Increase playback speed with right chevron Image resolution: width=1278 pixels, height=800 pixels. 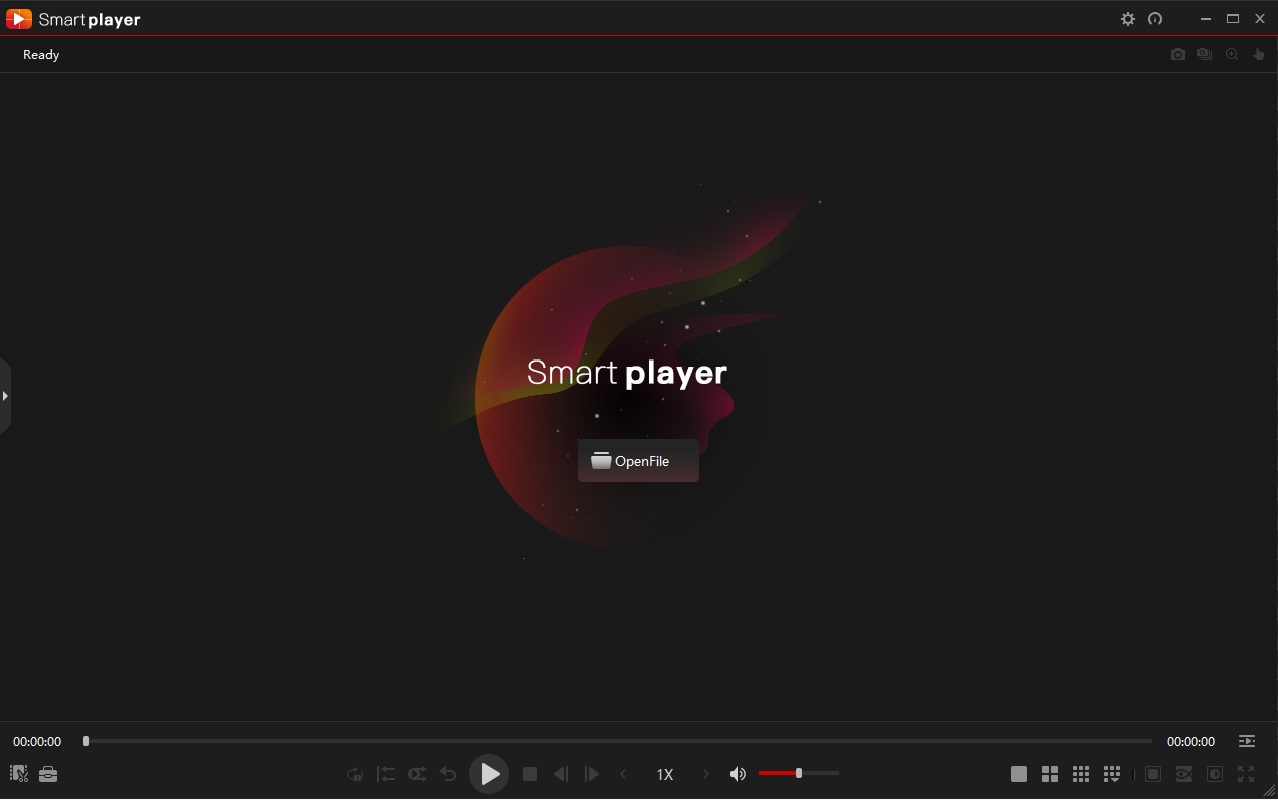point(706,774)
